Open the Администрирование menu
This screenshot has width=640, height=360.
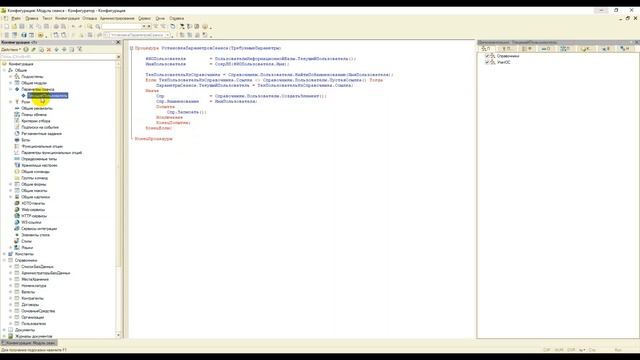117,18
